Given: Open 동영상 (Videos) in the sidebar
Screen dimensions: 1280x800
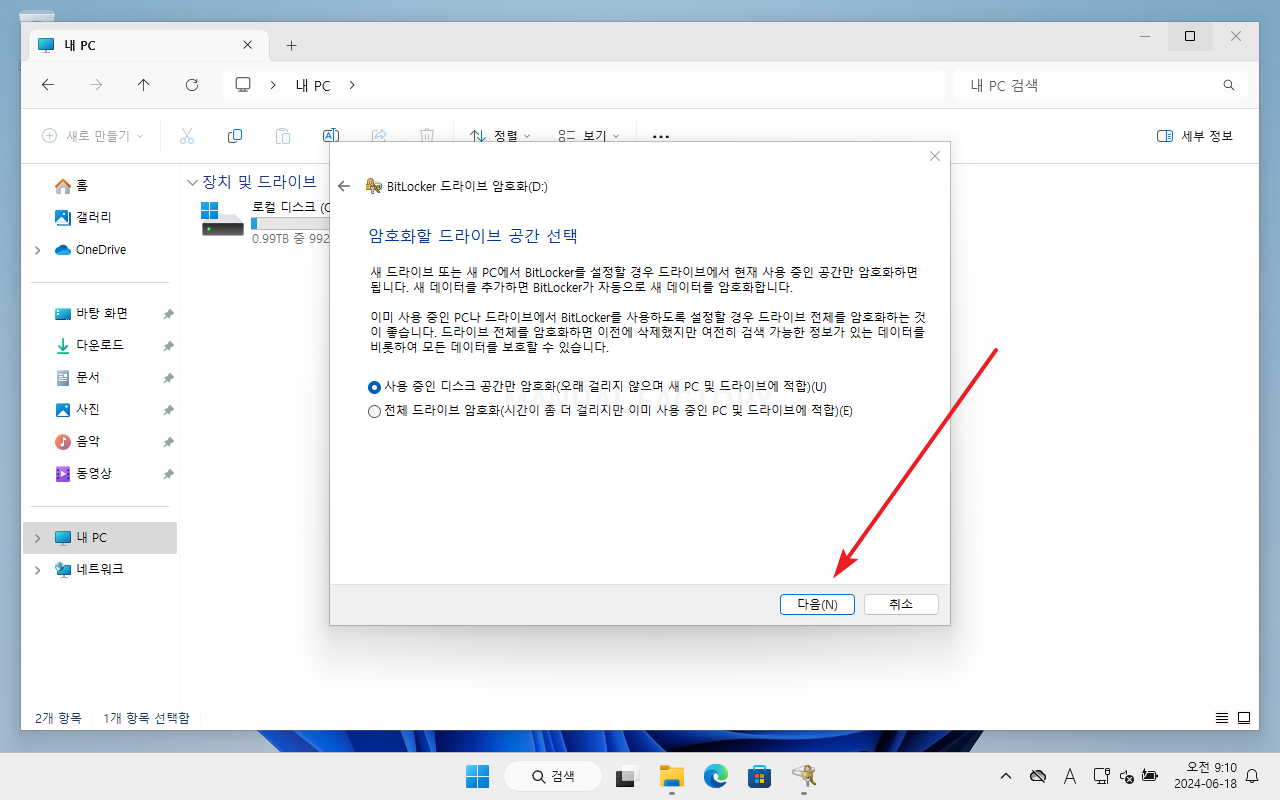Looking at the screenshot, I should pyautogui.click(x=99, y=473).
